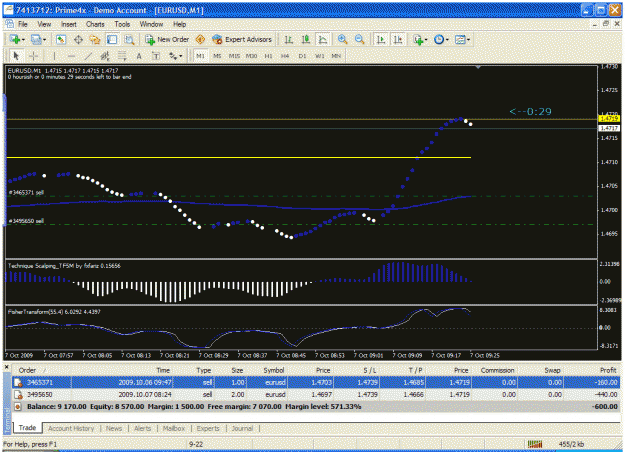Select the D1 timeframe
The height and width of the screenshot is (452, 625).
pyautogui.click(x=302, y=56)
